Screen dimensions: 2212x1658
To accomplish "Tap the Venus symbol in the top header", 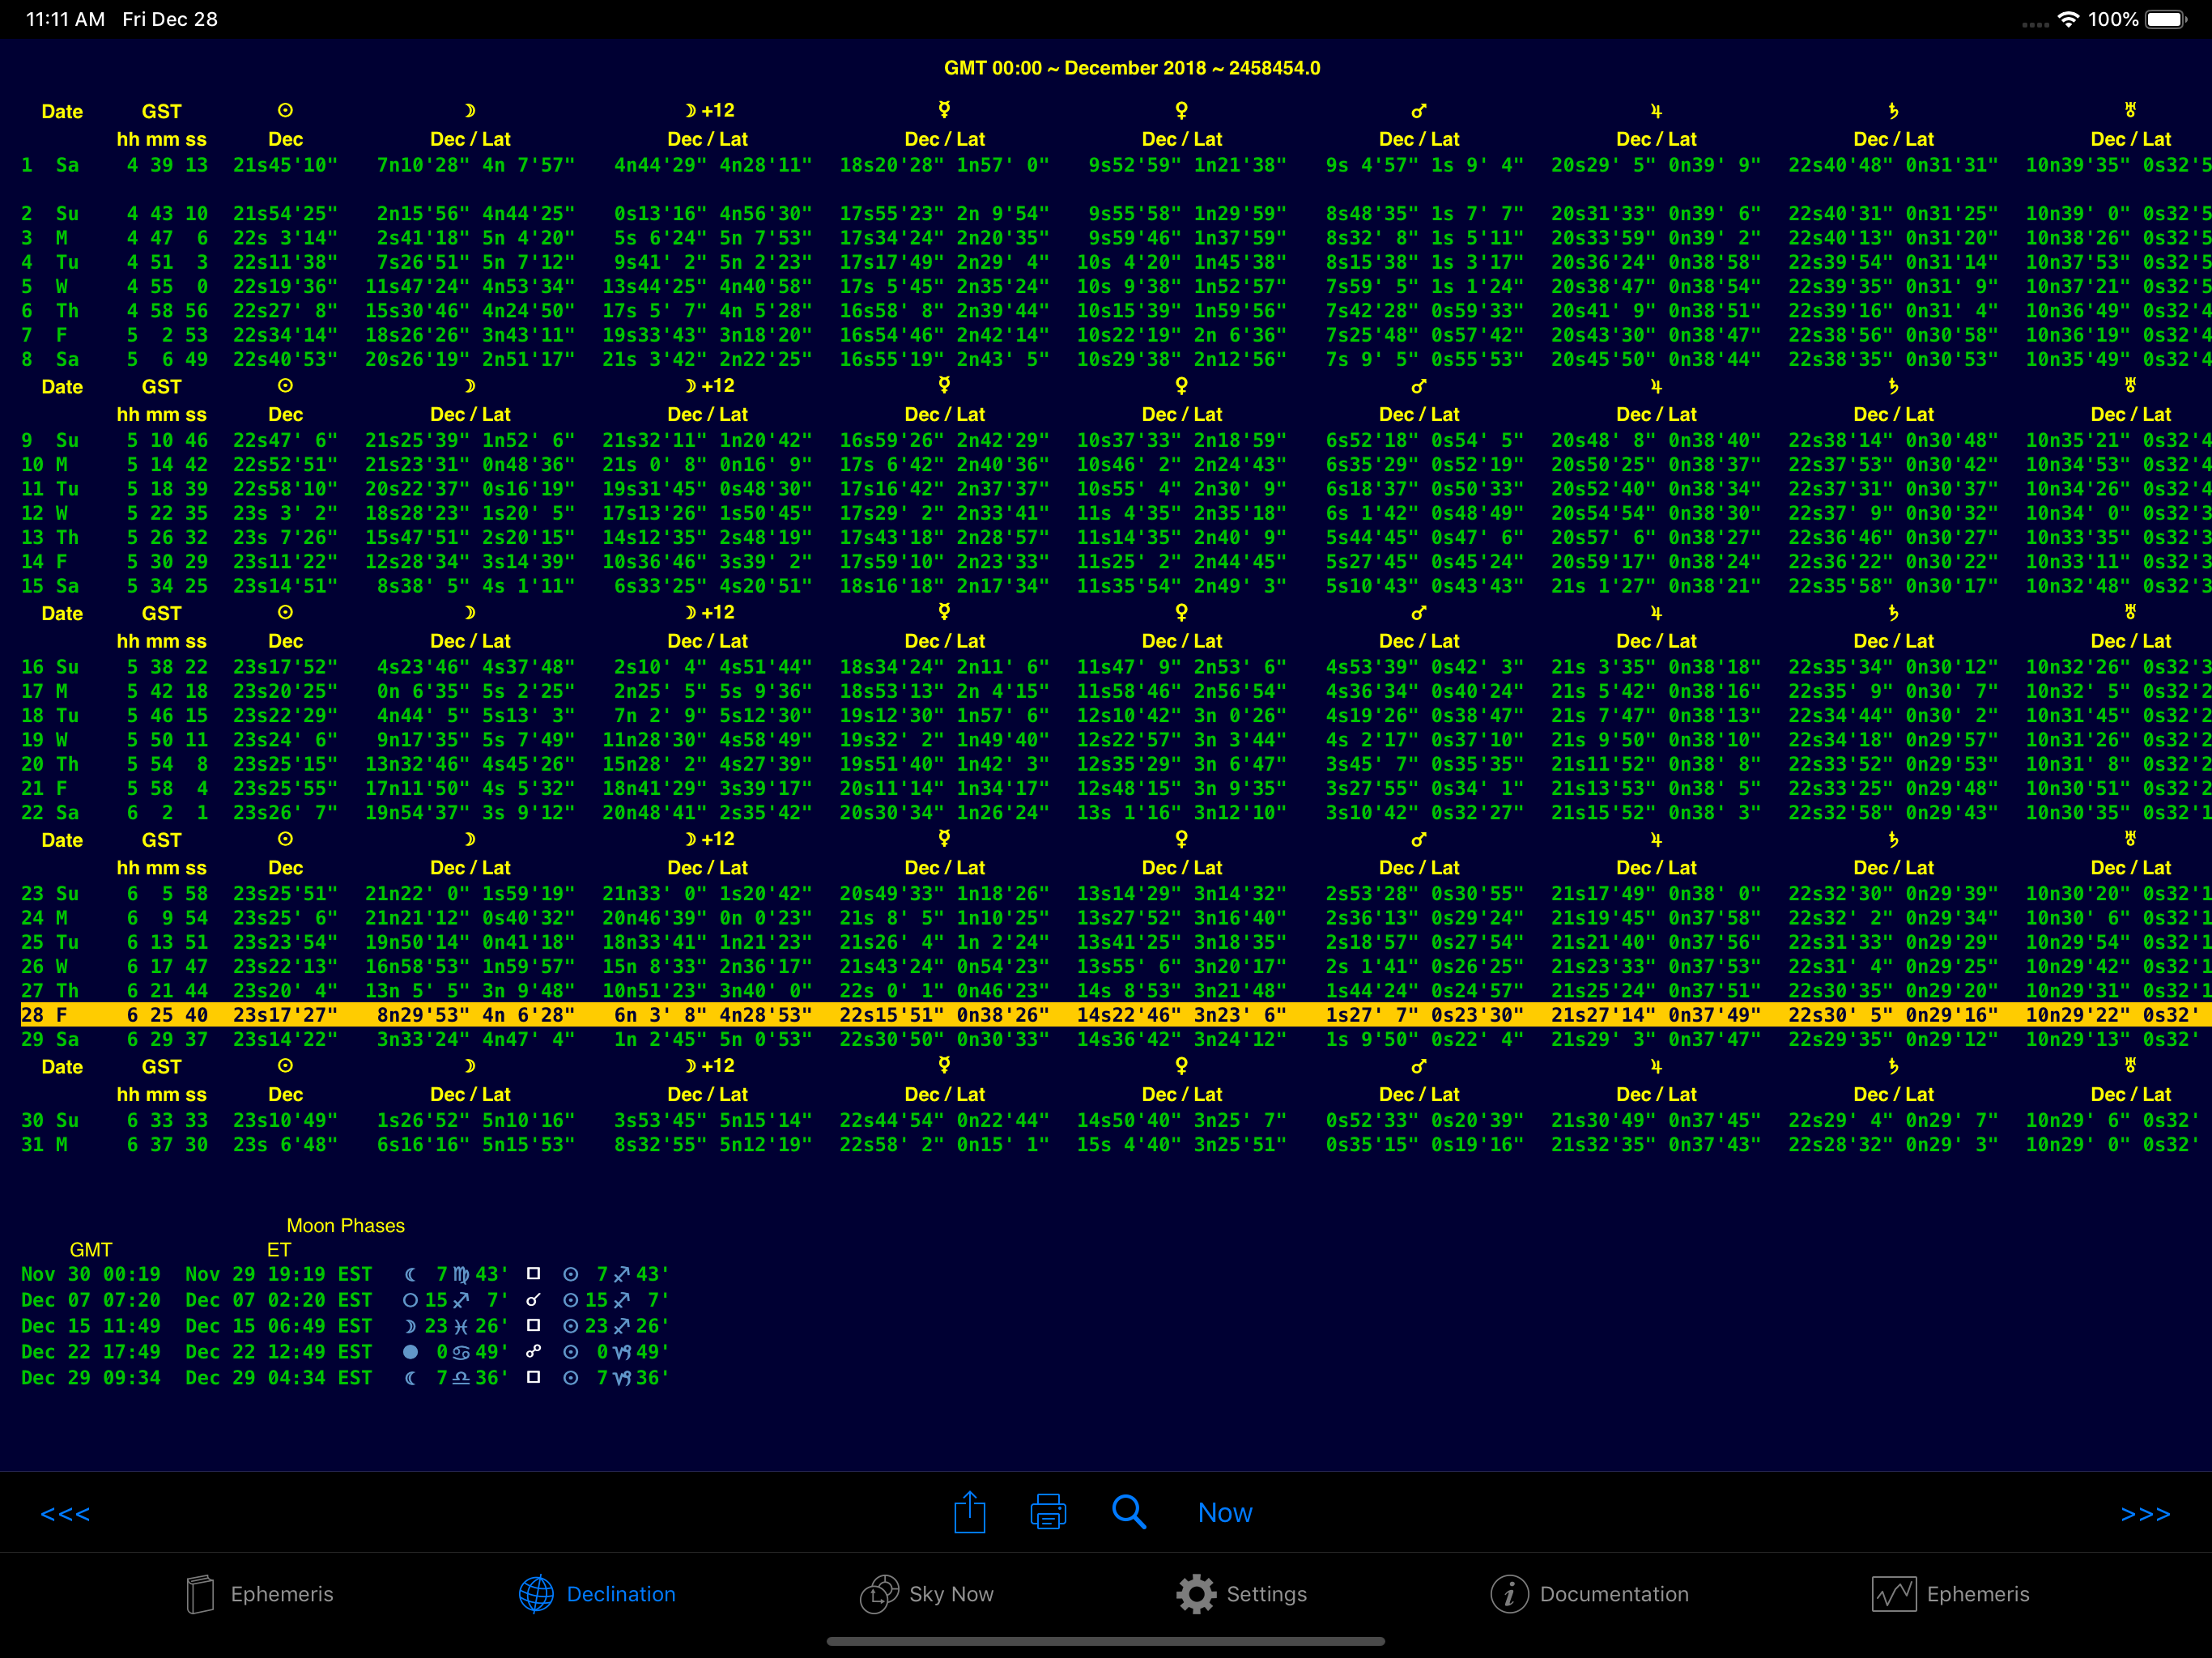I will coord(1181,110).
